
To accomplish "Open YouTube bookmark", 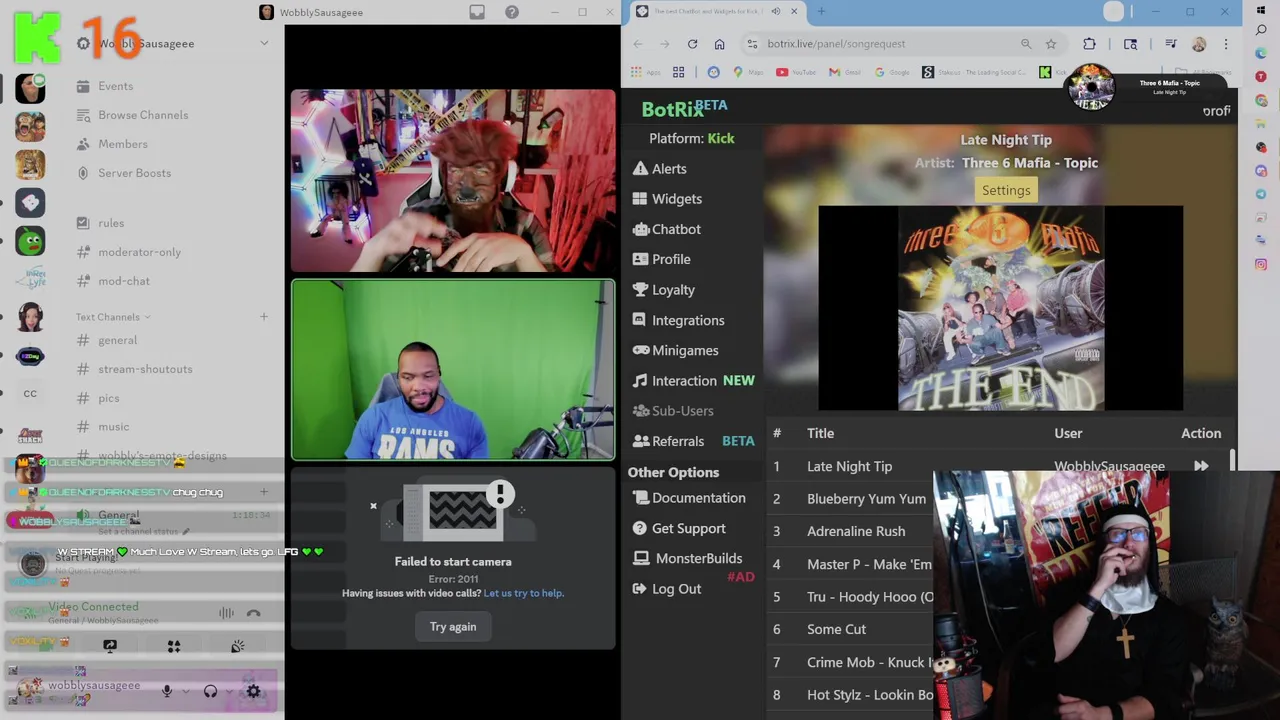I will tap(796, 72).
